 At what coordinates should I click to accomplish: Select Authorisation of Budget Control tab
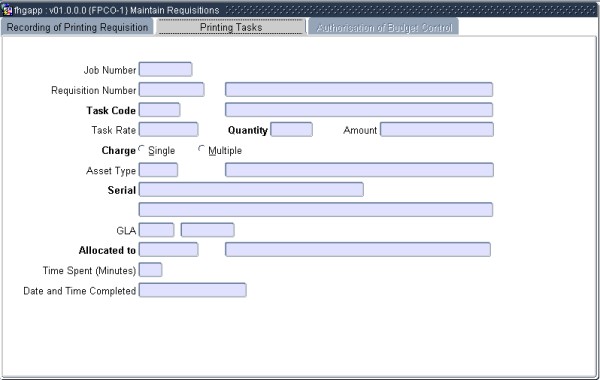click(x=384, y=28)
